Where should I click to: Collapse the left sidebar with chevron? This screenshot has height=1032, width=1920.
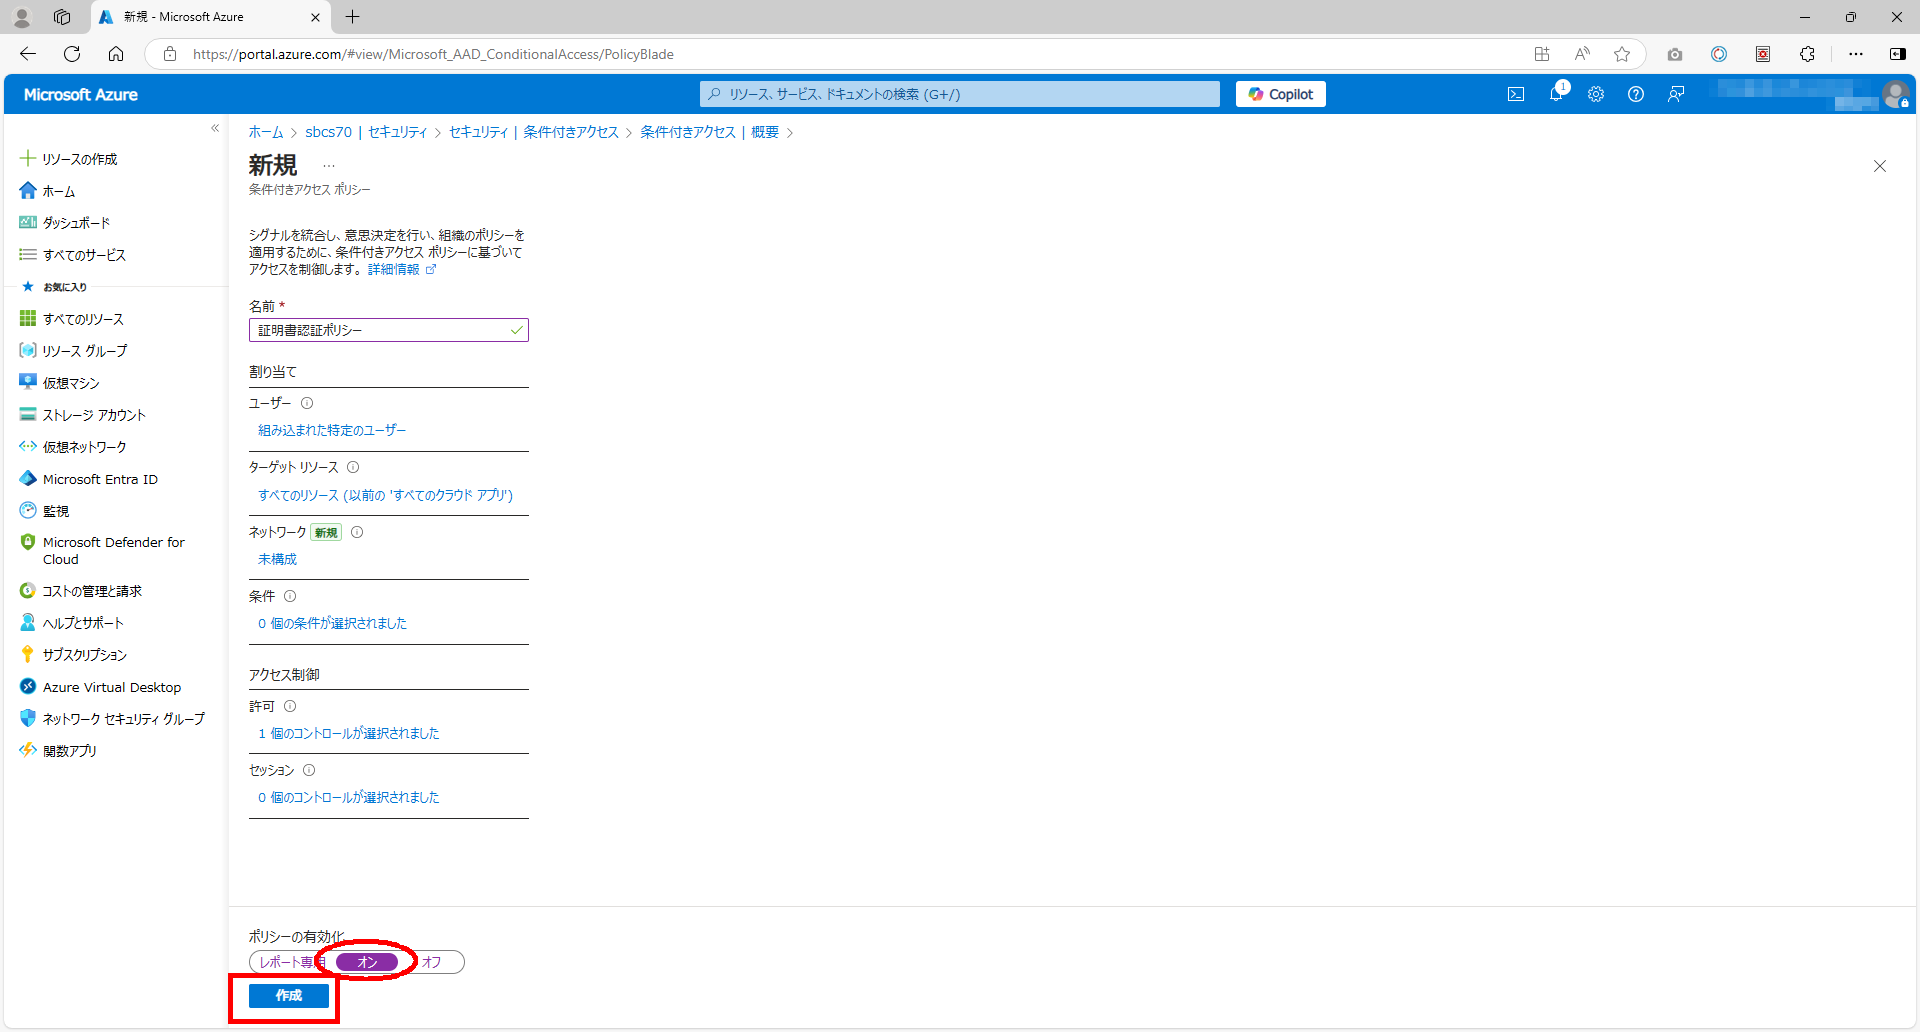click(x=215, y=128)
